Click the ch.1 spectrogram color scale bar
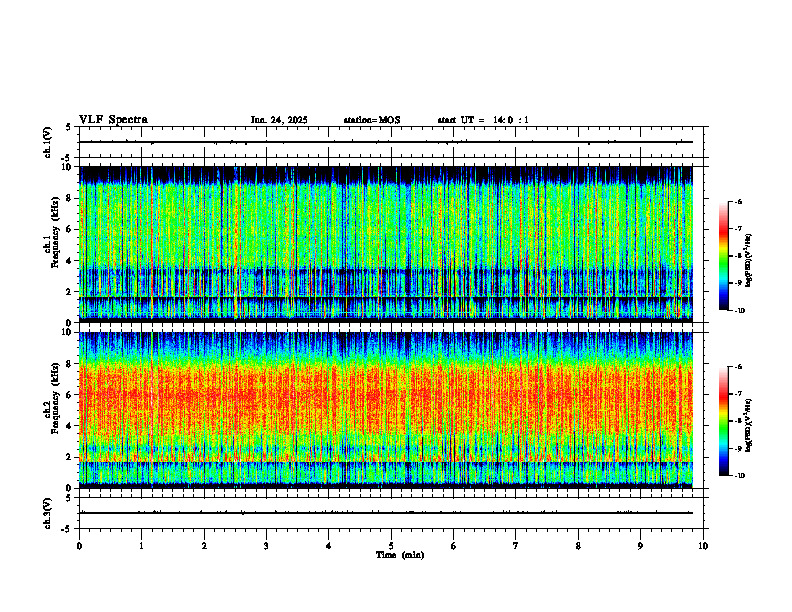 (x=723, y=256)
